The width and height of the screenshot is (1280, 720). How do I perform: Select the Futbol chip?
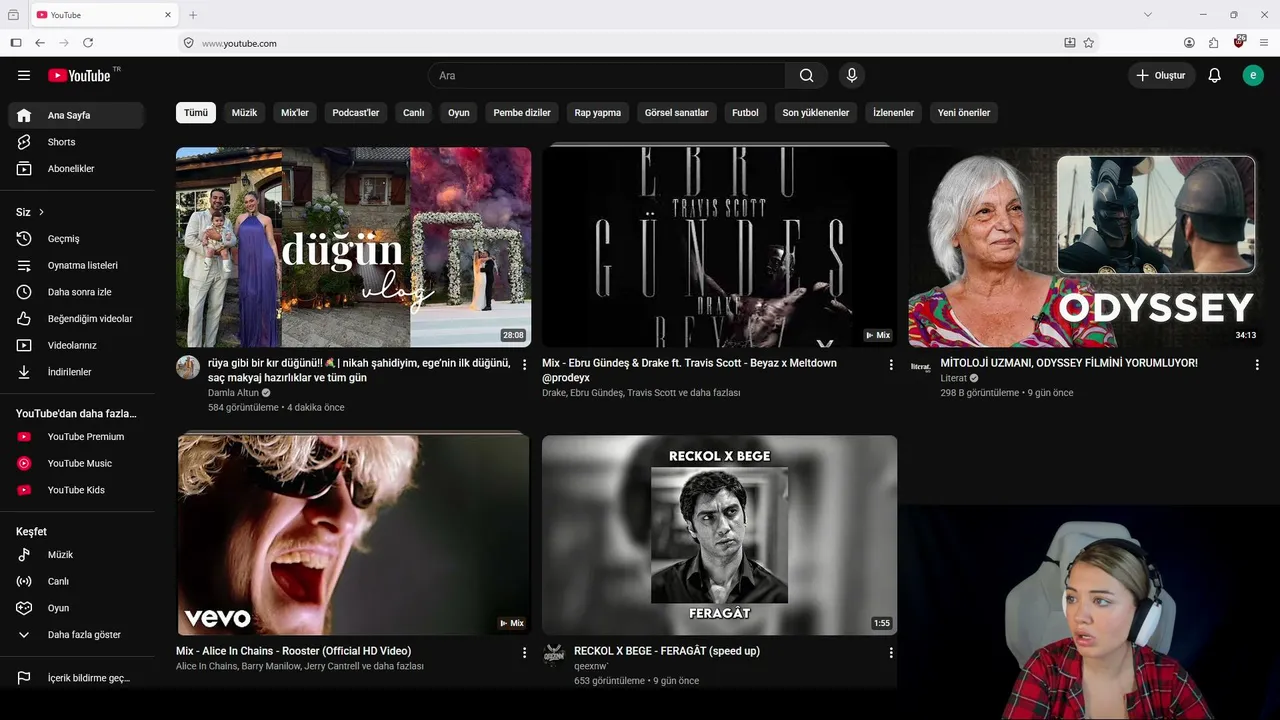pyautogui.click(x=745, y=113)
